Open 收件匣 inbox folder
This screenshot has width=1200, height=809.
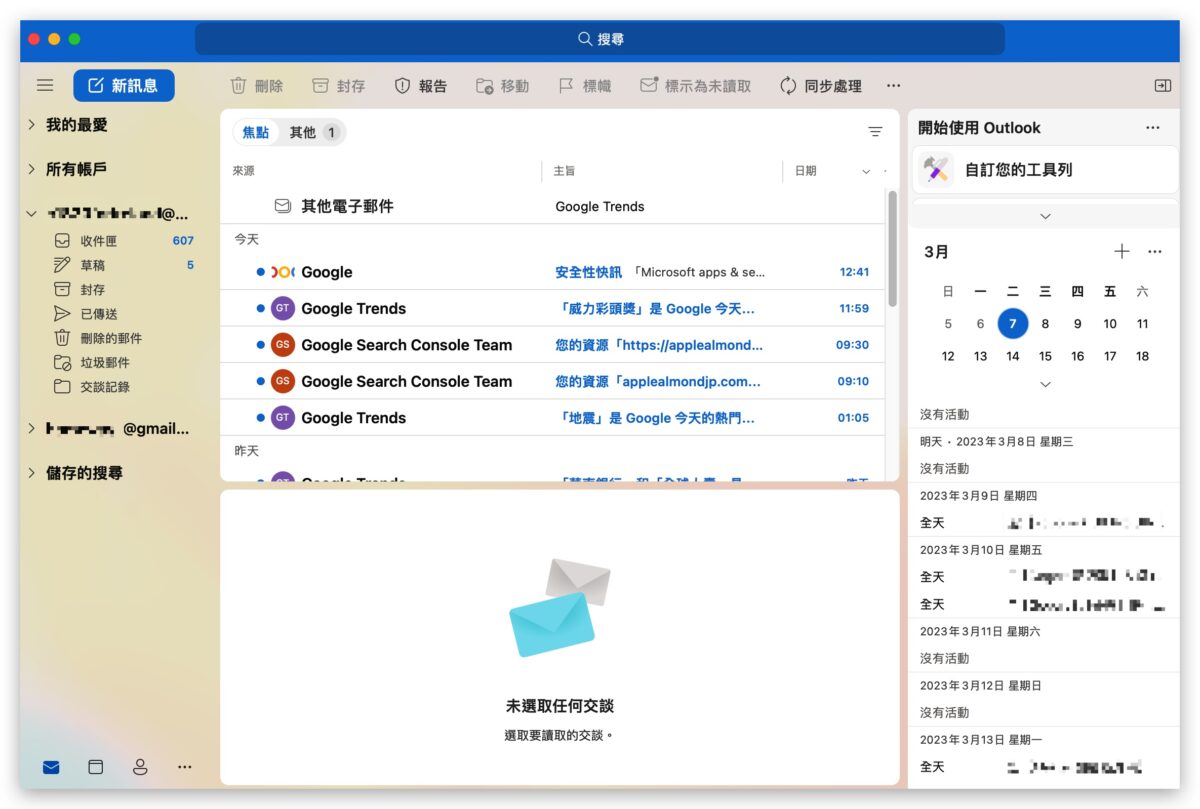(123, 241)
